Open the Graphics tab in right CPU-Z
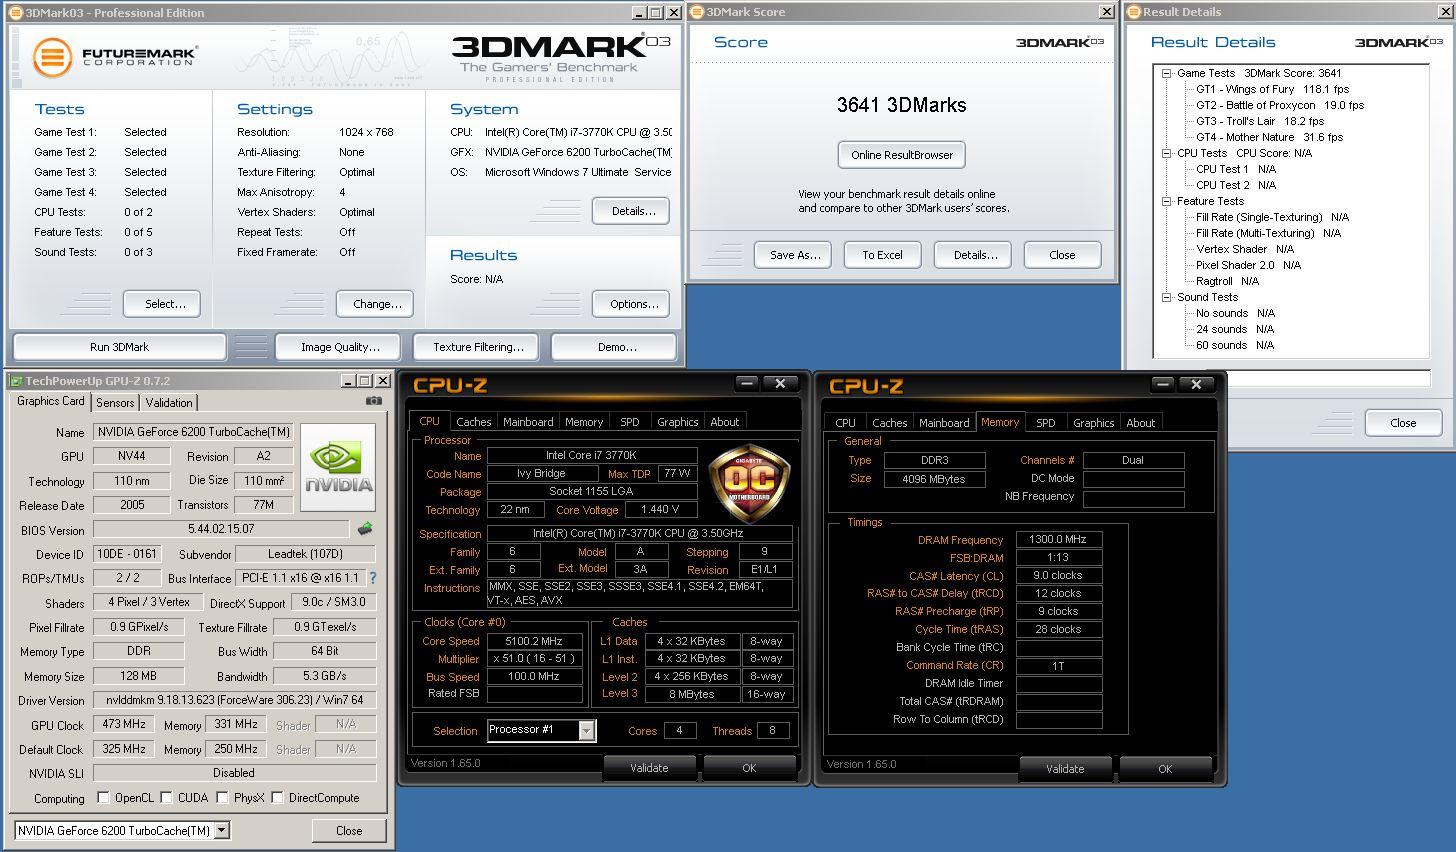 point(1093,423)
